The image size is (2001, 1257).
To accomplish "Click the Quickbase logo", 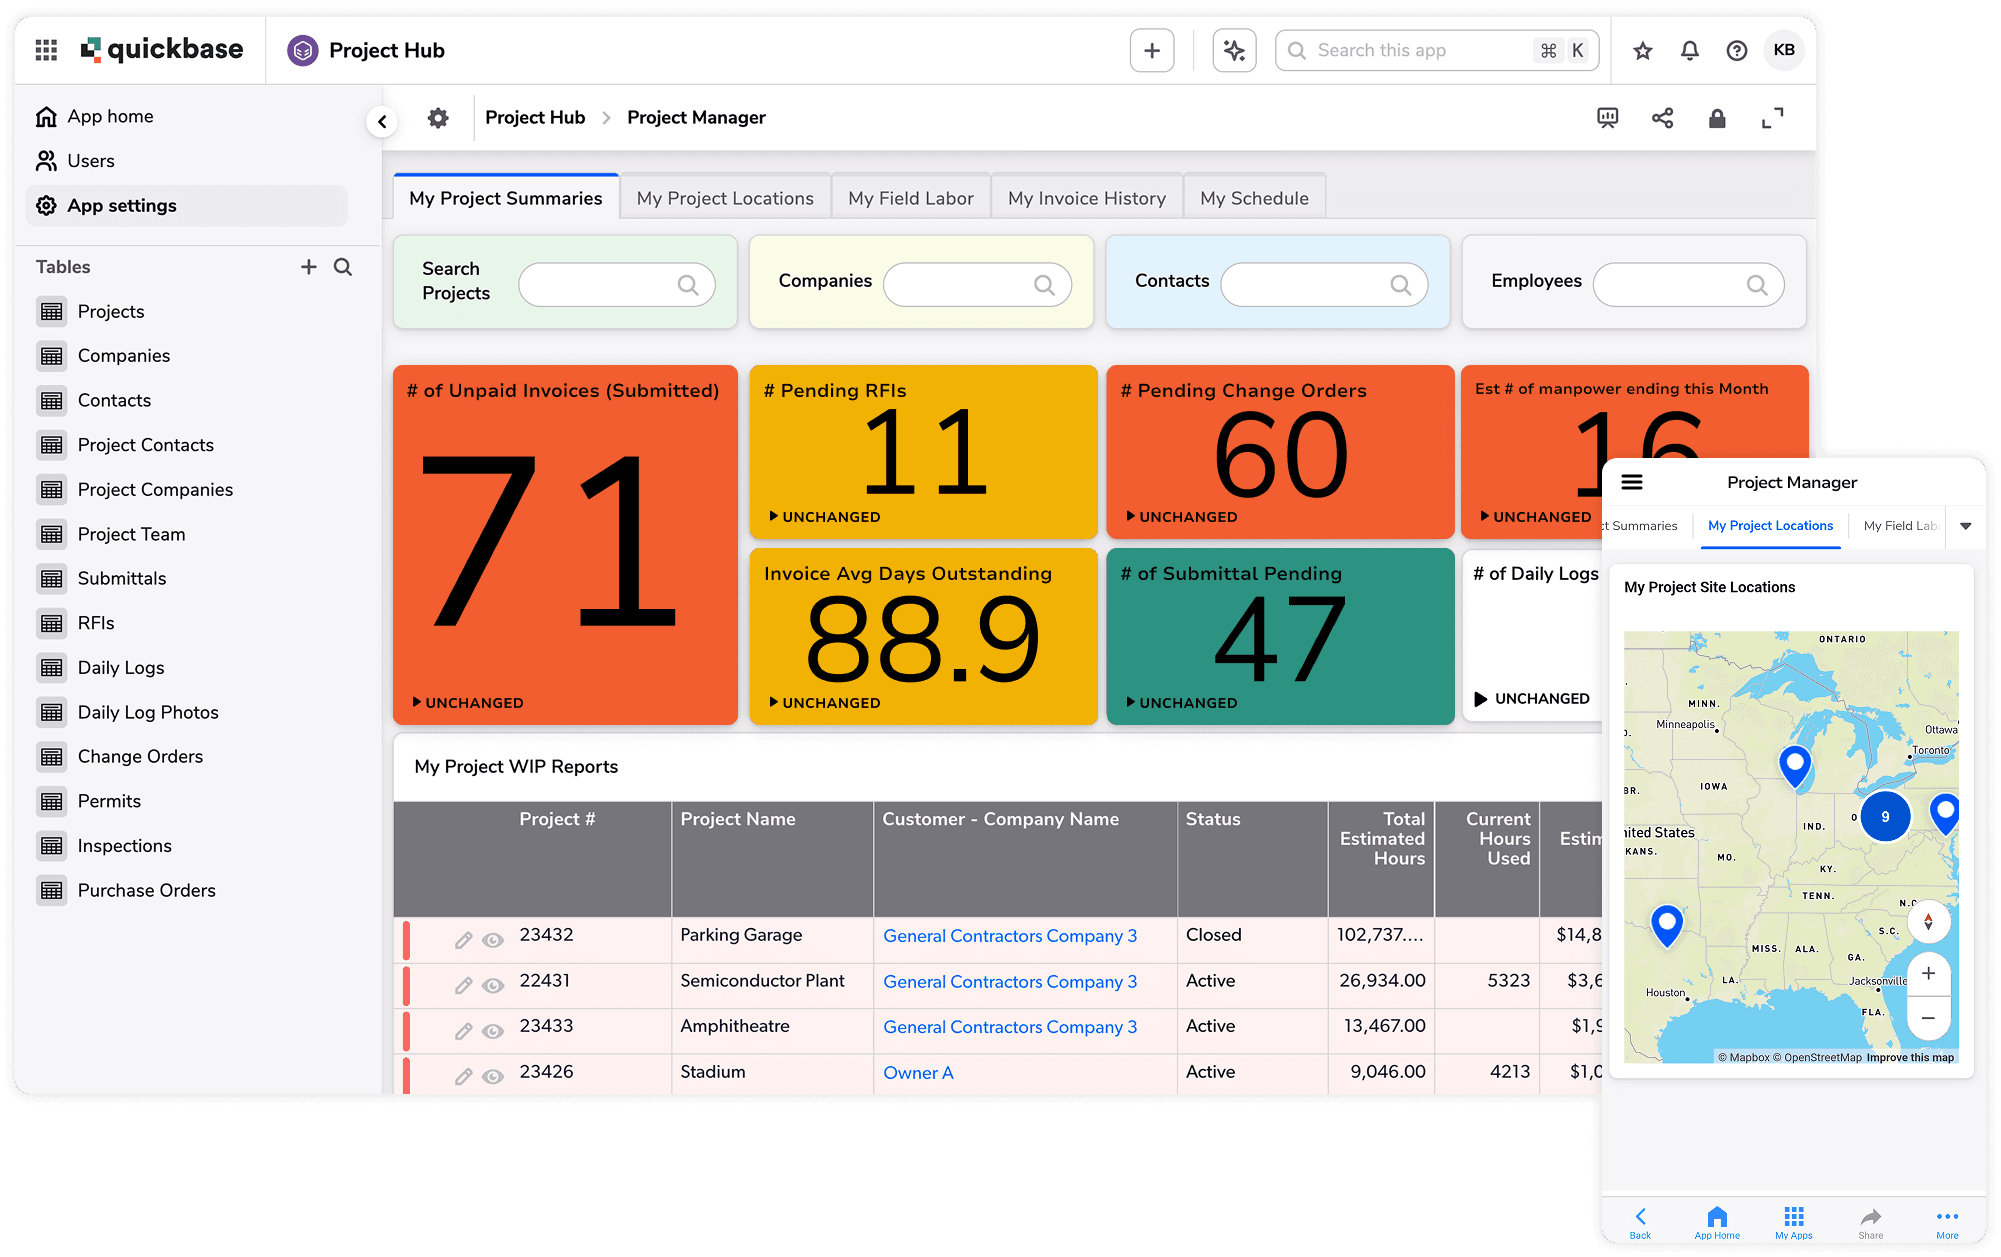I will [162, 49].
